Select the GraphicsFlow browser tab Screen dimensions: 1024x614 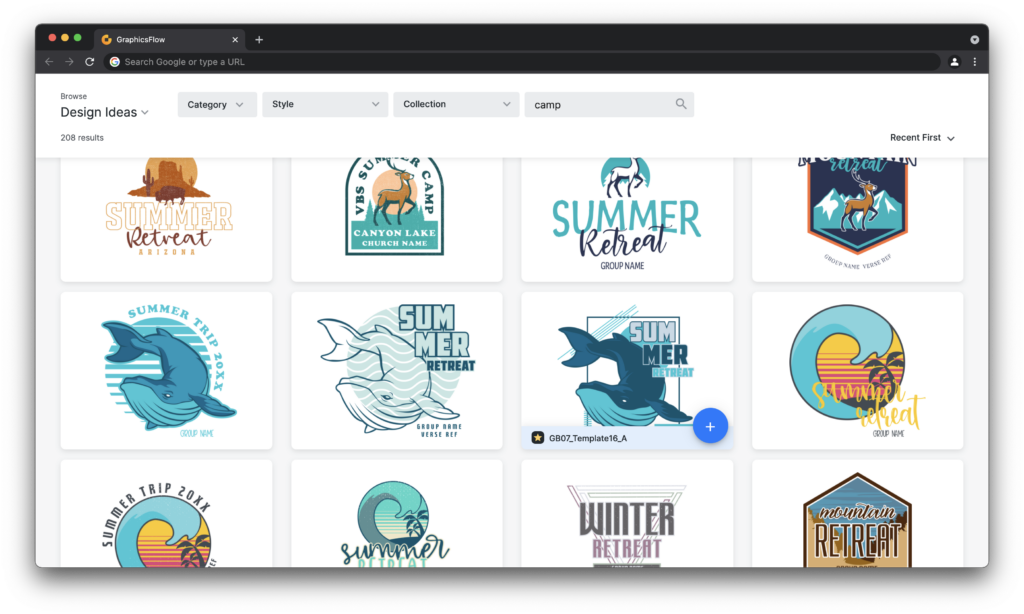(170, 40)
